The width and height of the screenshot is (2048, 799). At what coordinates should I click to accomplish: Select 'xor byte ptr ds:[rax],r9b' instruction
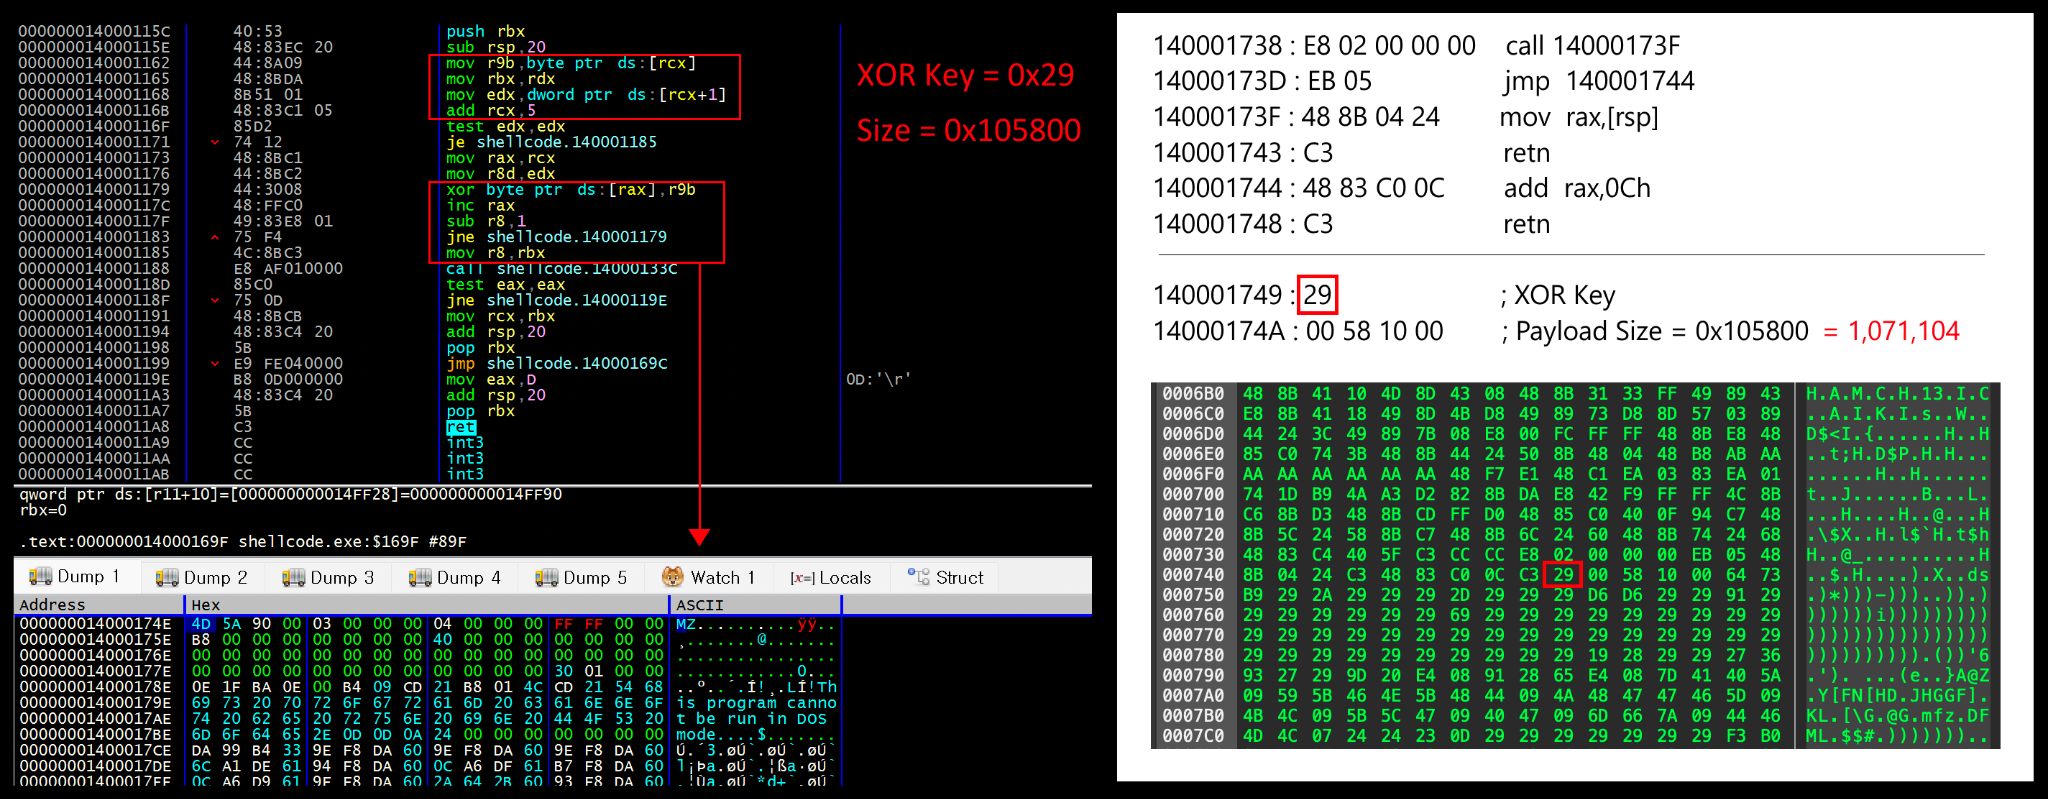571,189
